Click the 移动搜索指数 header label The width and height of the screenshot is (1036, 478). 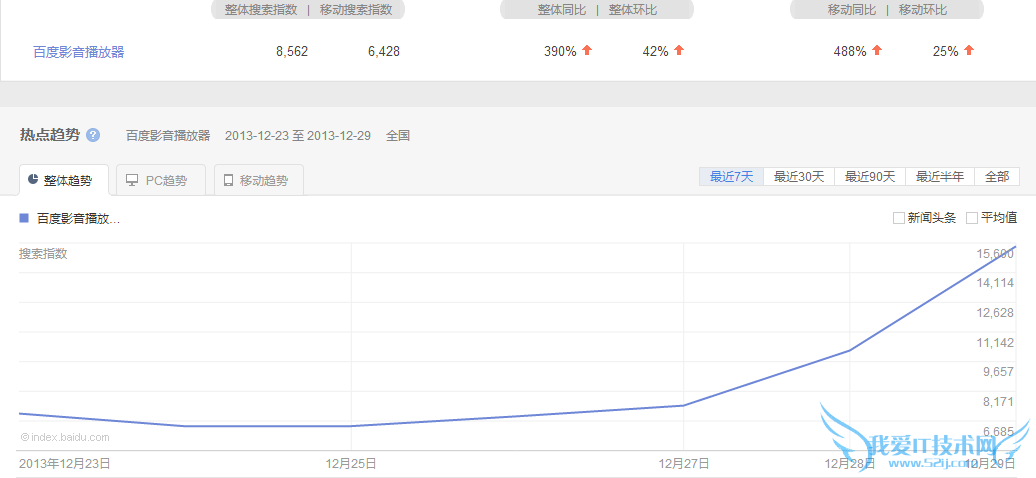point(355,10)
